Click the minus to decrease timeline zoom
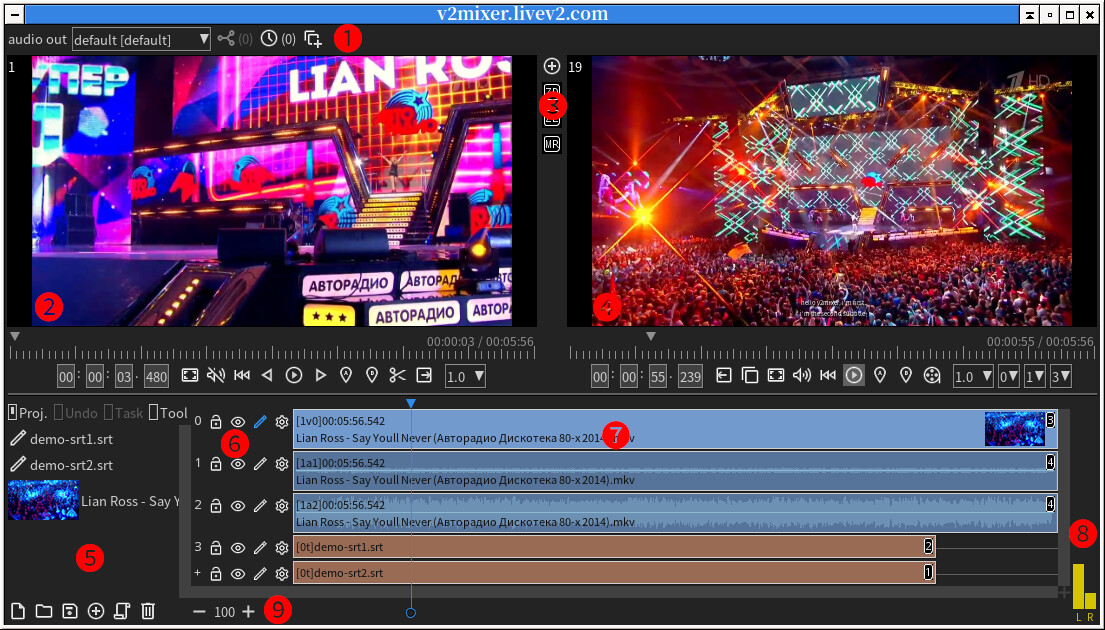The height and width of the screenshot is (630, 1105). tap(200, 611)
